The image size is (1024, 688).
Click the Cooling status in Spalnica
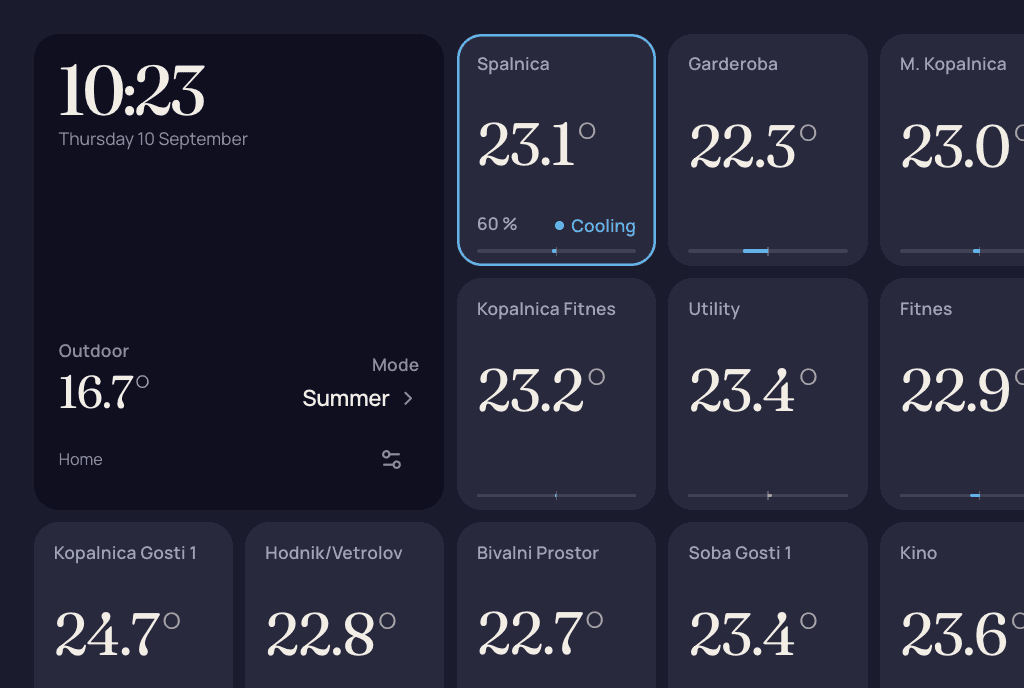[x=595, y=226]
